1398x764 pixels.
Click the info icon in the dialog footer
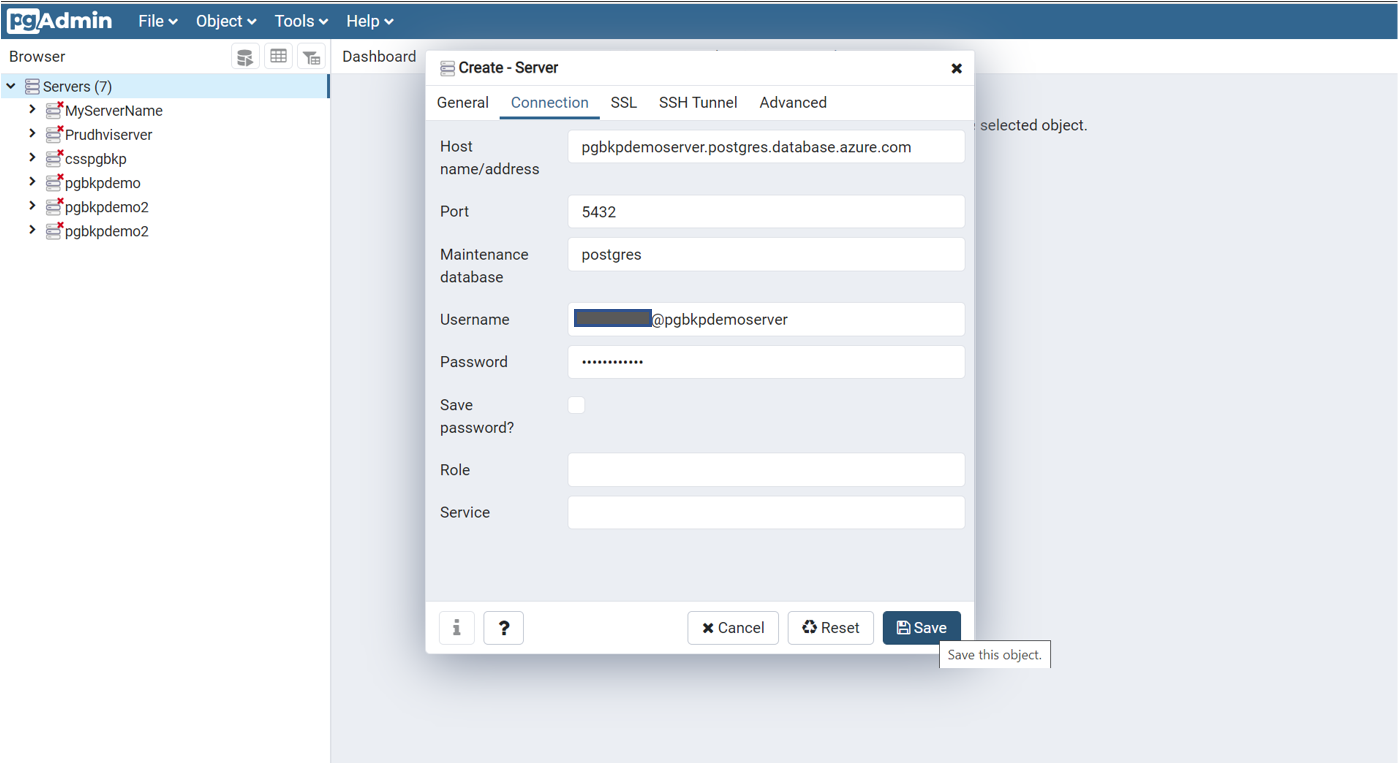pyautogui.click(x=457, y=627)
